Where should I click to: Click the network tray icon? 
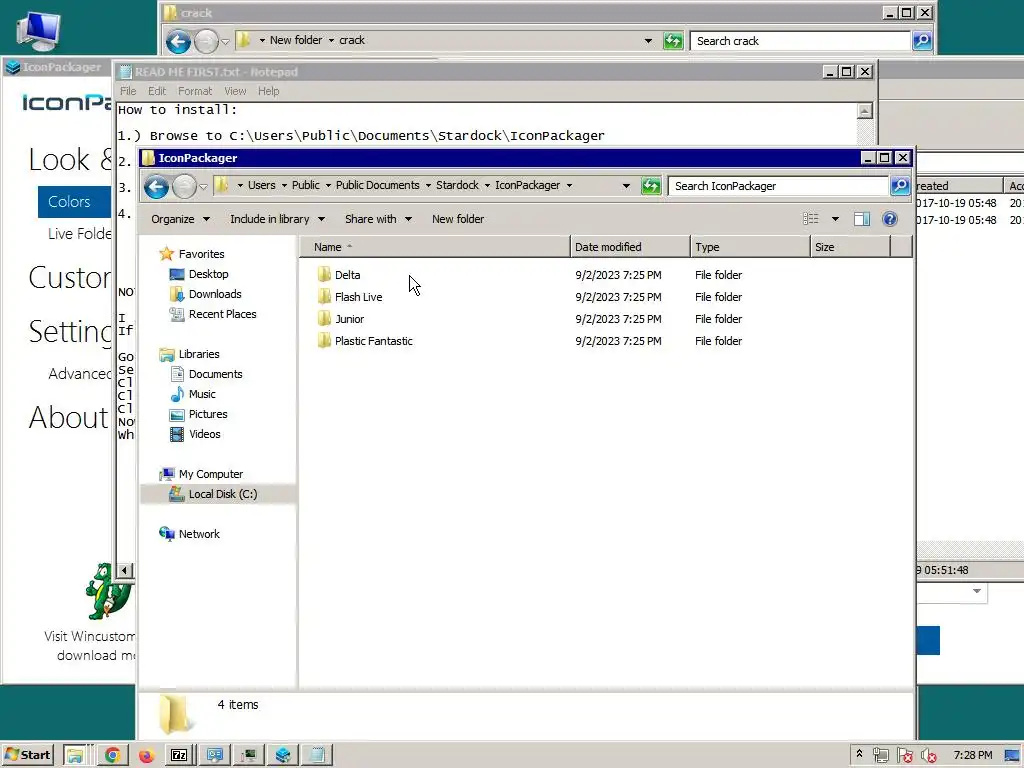pyautogui.click(x=880, y=756)
